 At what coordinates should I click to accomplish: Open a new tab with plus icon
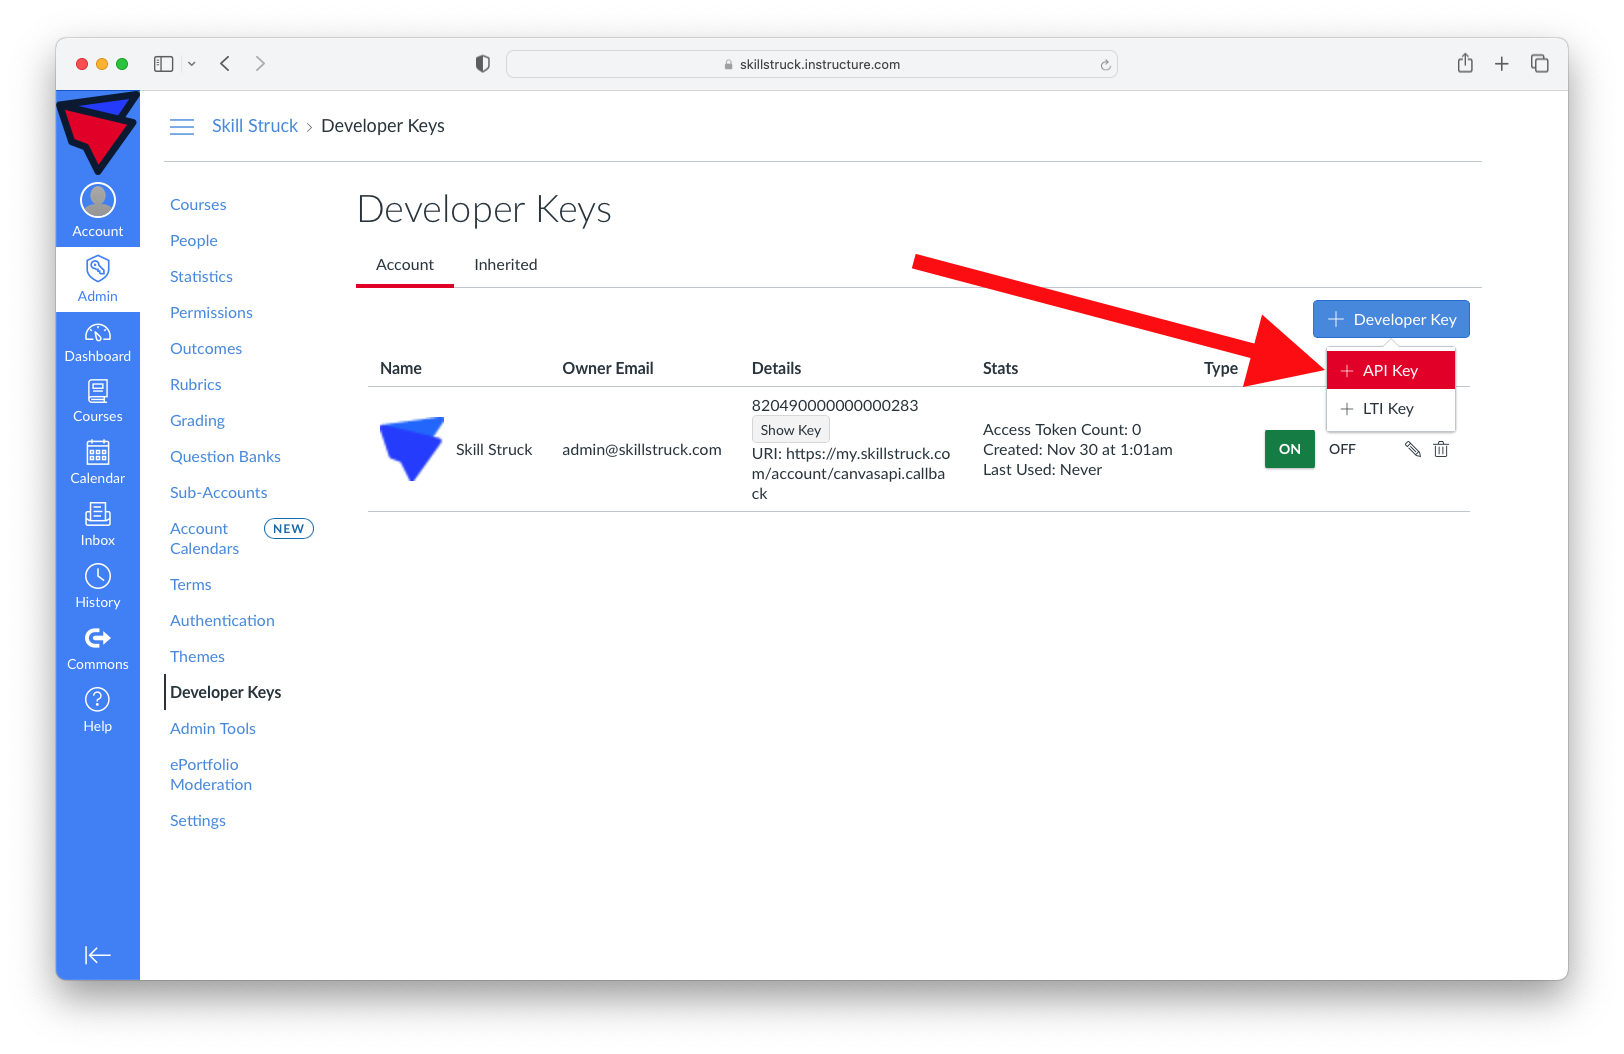(x=1502, y=64)
